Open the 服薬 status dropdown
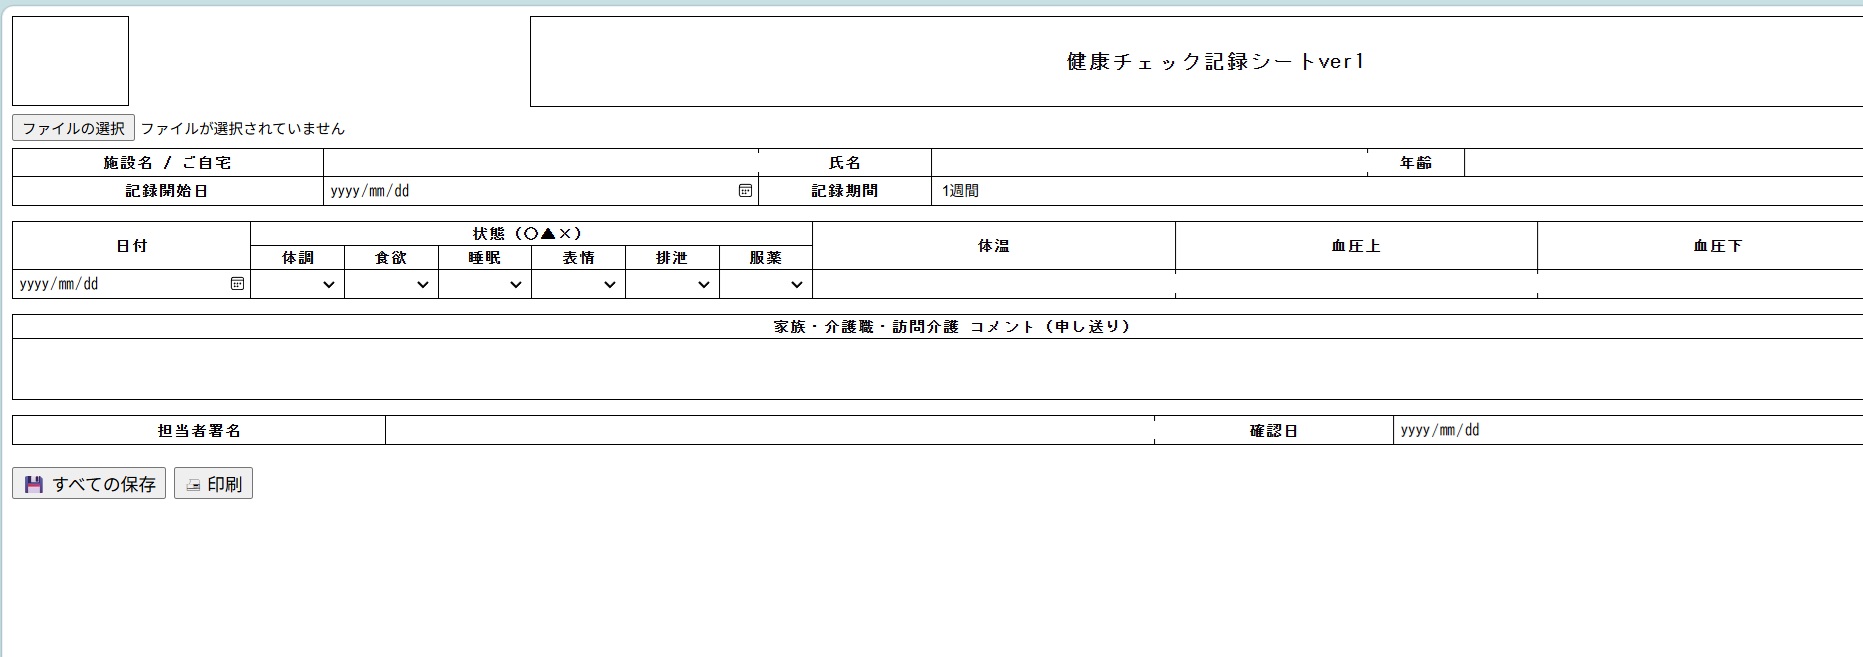The height and width of the screenshot is (657, 1863). click(x=766, y=285)
